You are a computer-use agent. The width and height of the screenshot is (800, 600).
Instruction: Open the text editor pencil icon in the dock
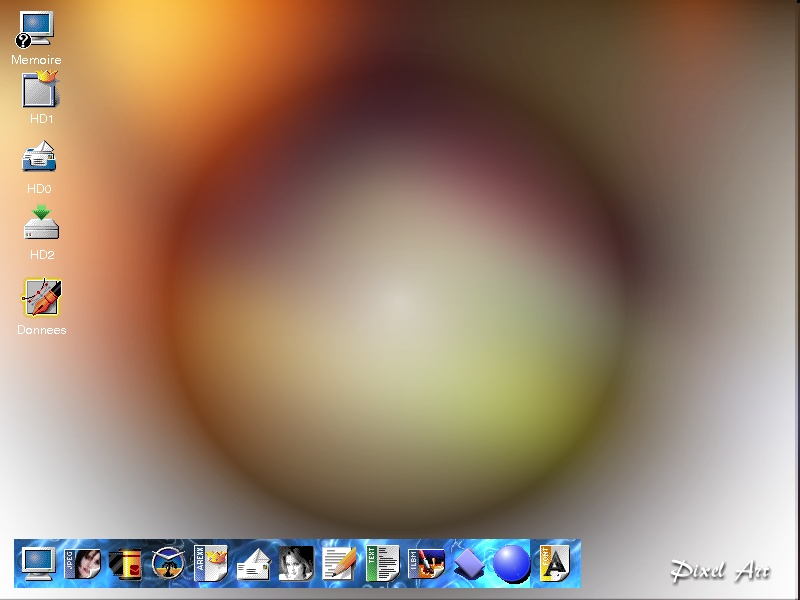338,564
